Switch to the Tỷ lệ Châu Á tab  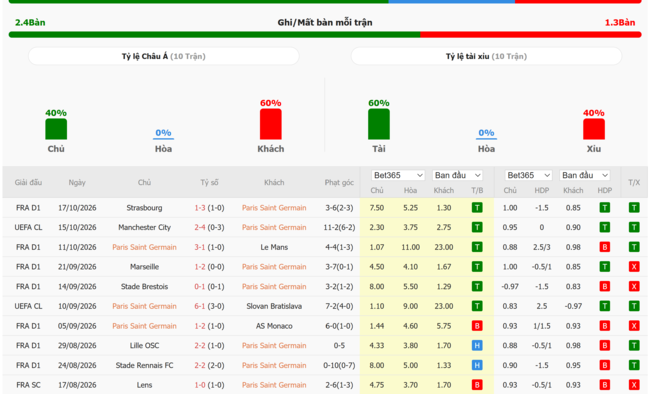click(164, 56)
